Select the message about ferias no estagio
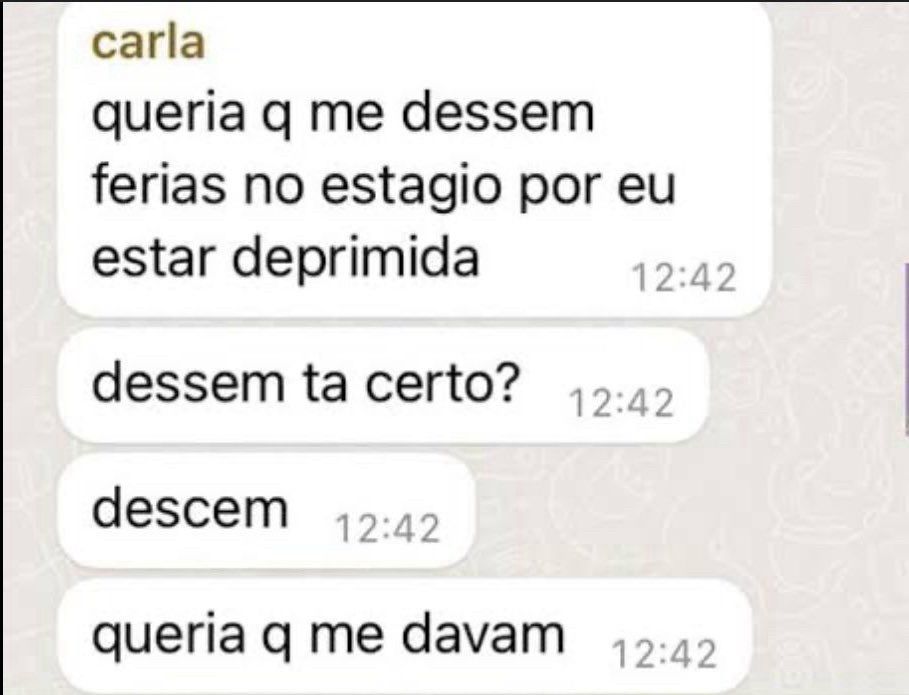The height and width of the screenshot is (695, 909). (x=415, y=159)
